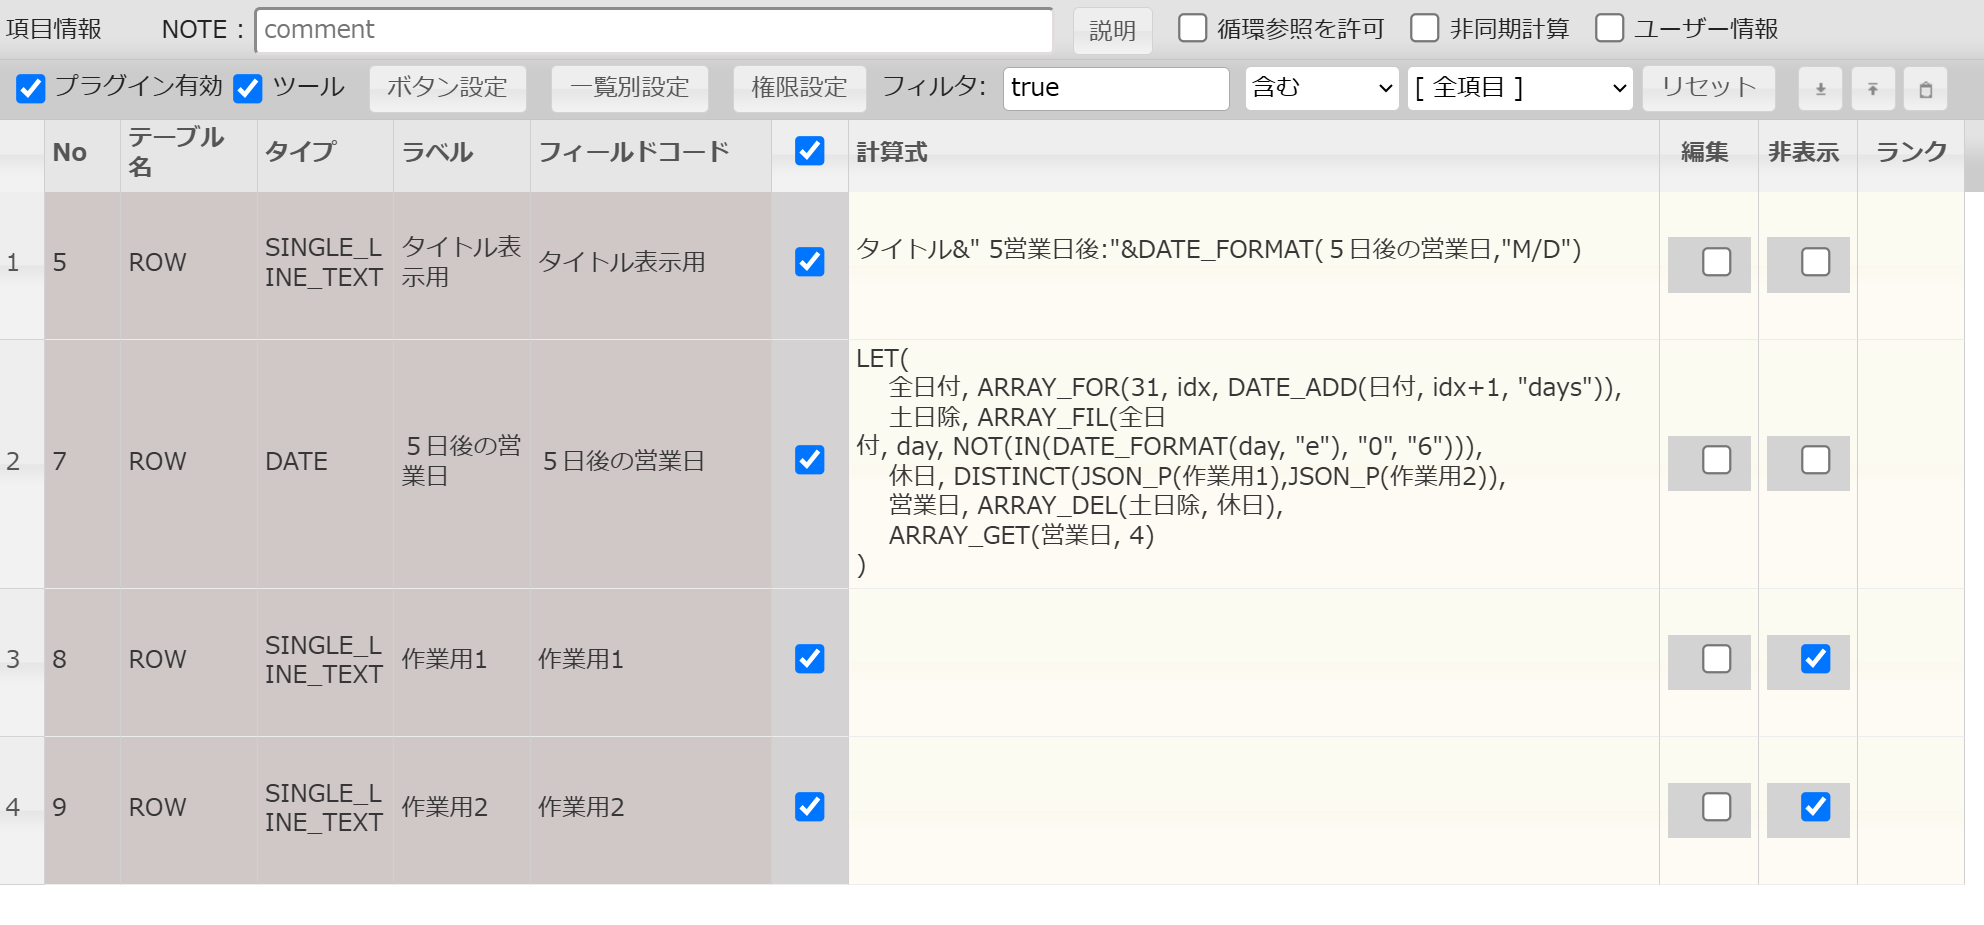The width and height of the screenshot is (1984, 925).
Task: Check the ユーザー情報 checkbox
Action: pyautogui.click(x=1609, y=28)
